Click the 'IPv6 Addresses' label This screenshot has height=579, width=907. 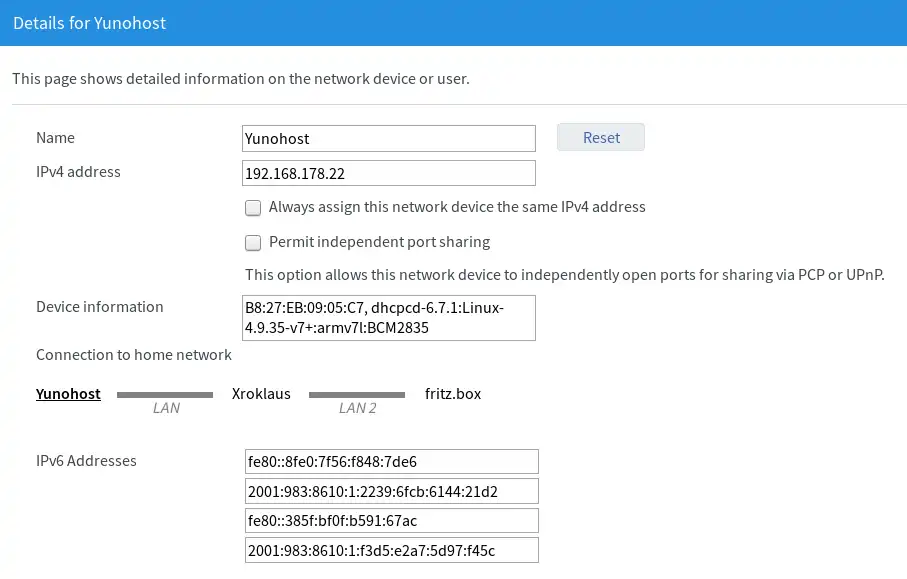(86, 461)
